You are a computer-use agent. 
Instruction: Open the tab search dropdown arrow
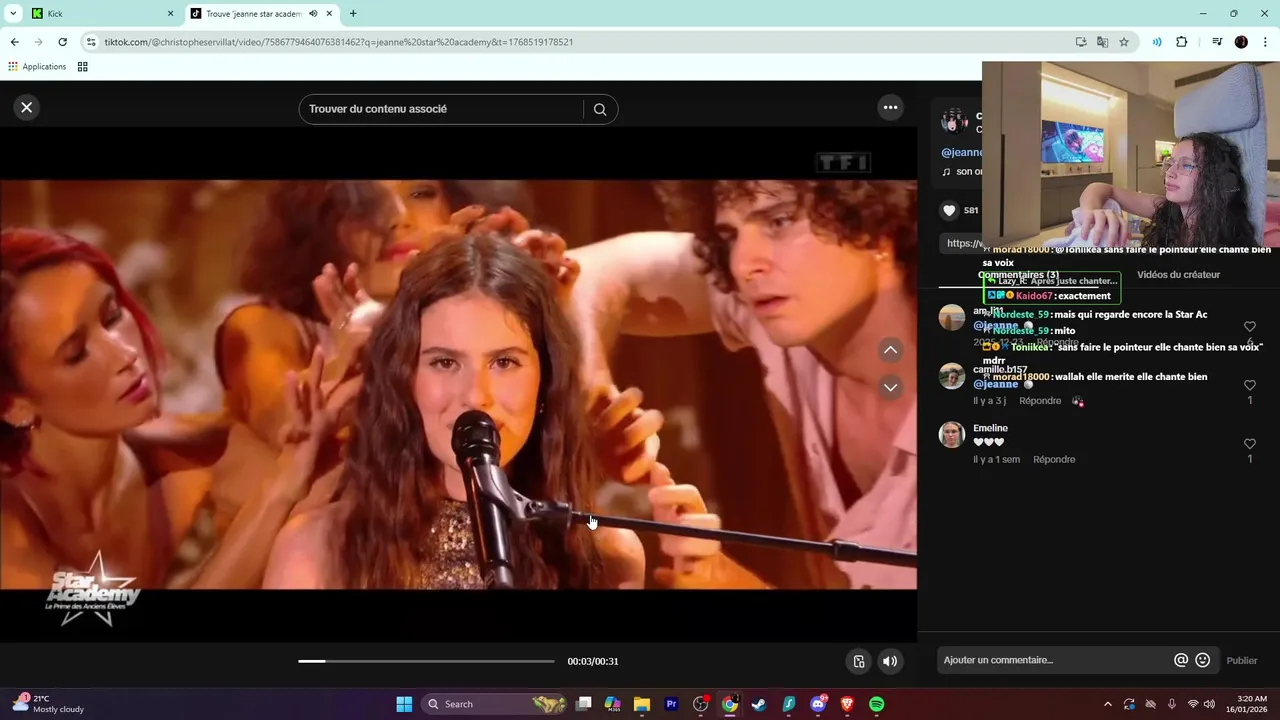point(13,14)
